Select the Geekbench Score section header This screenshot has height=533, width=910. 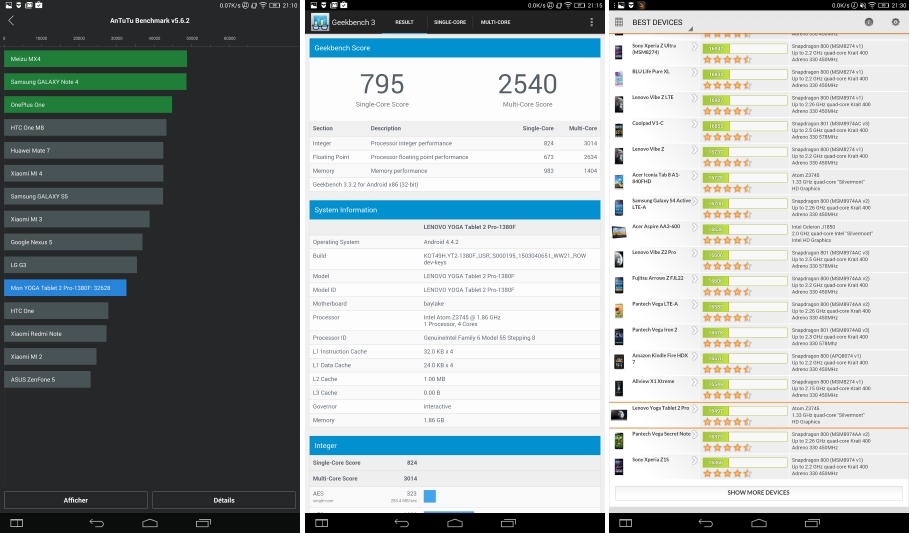point(455,48)
